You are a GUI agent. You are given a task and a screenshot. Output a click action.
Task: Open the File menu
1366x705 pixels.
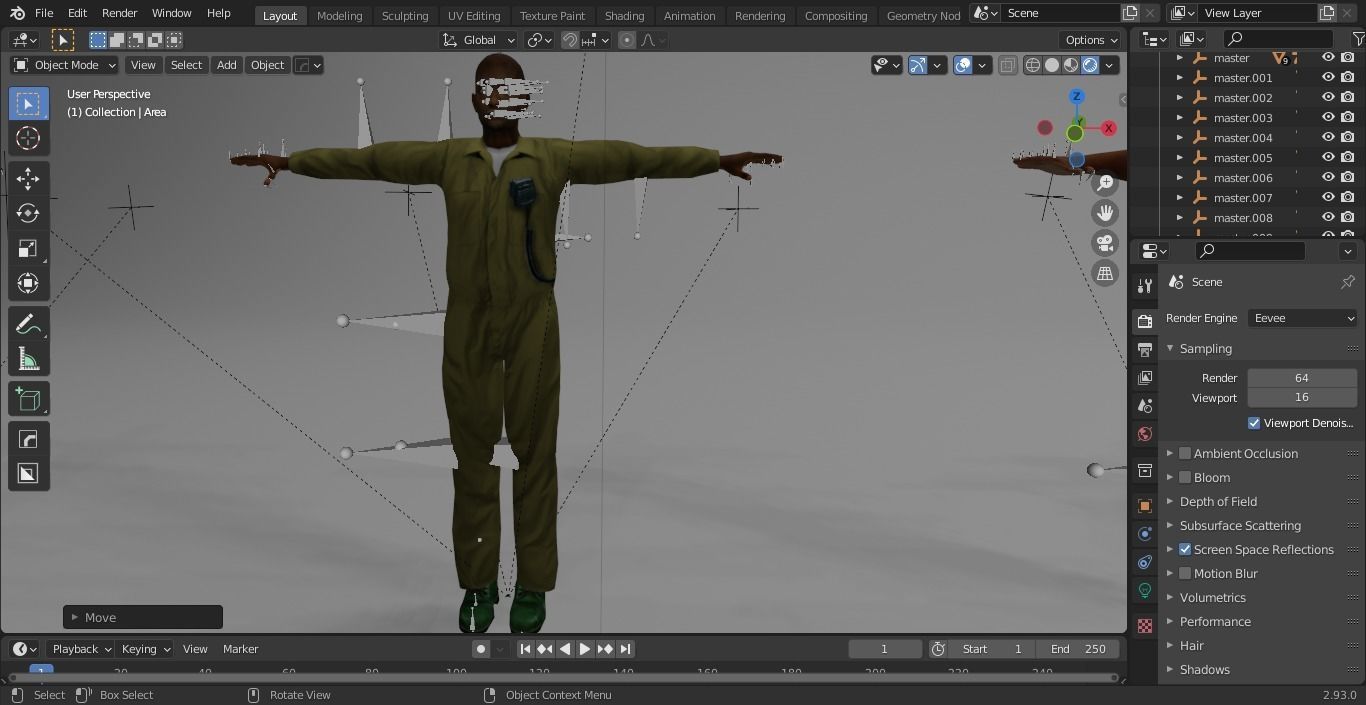click(x=44, y=13)
